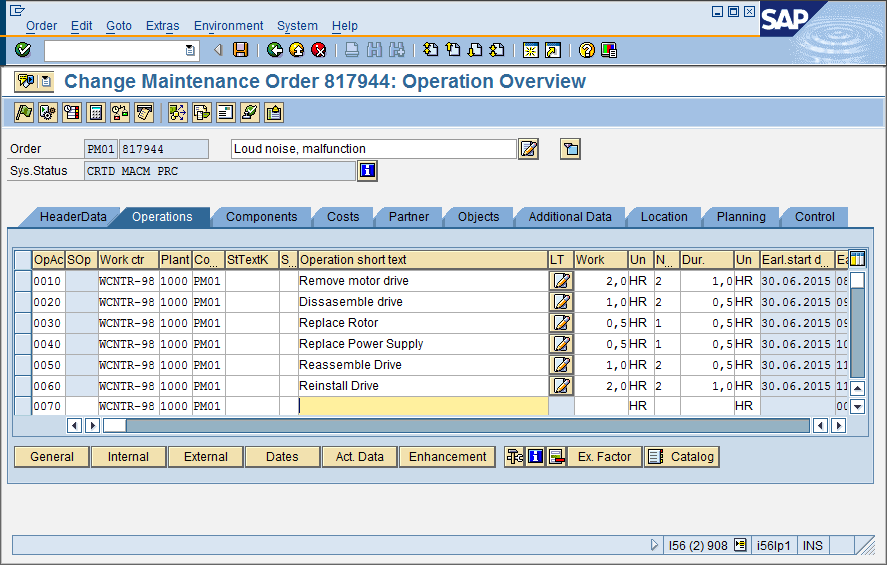Open the Environment menu
Viewport: 887px width, 565px height.
(x=229, y=26)
